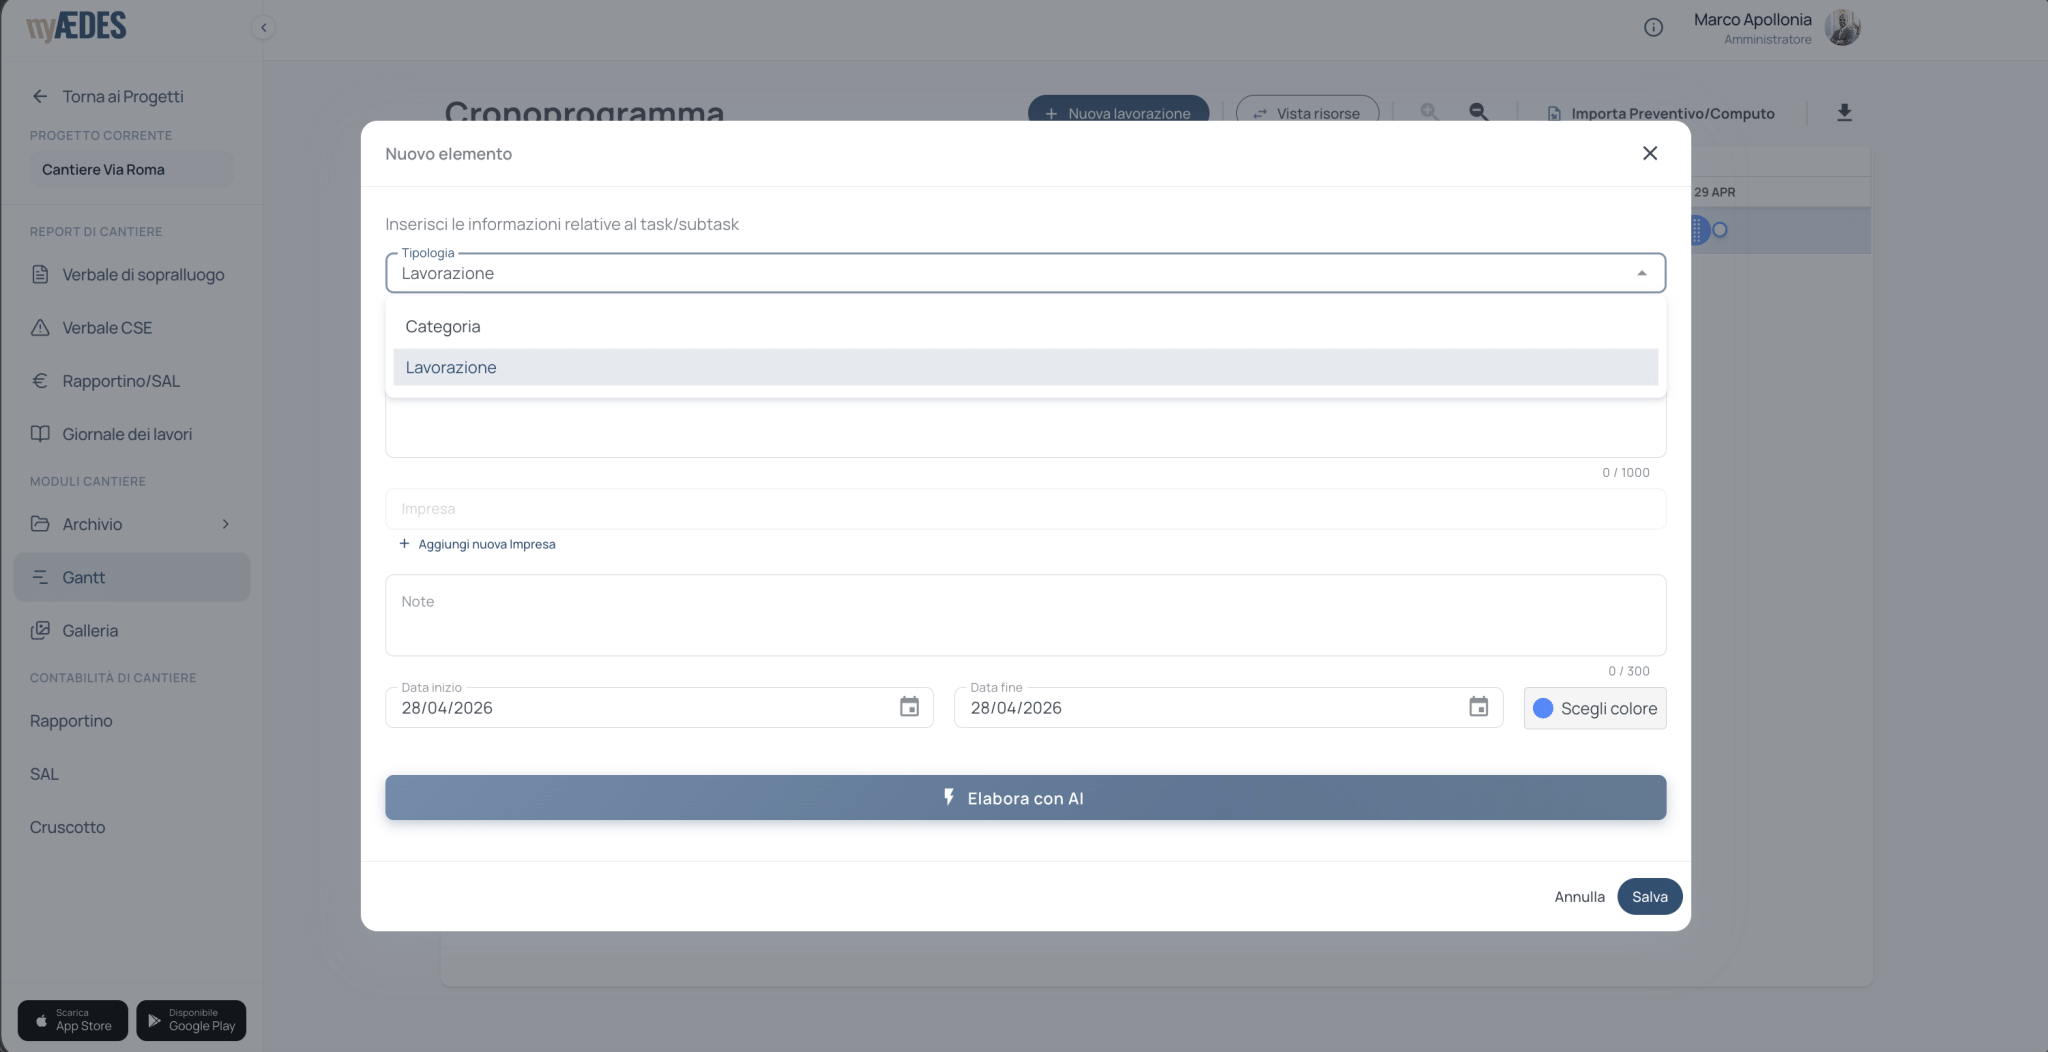
Task: Open the Data inizio calendar picker
Action: click(909, 707)
